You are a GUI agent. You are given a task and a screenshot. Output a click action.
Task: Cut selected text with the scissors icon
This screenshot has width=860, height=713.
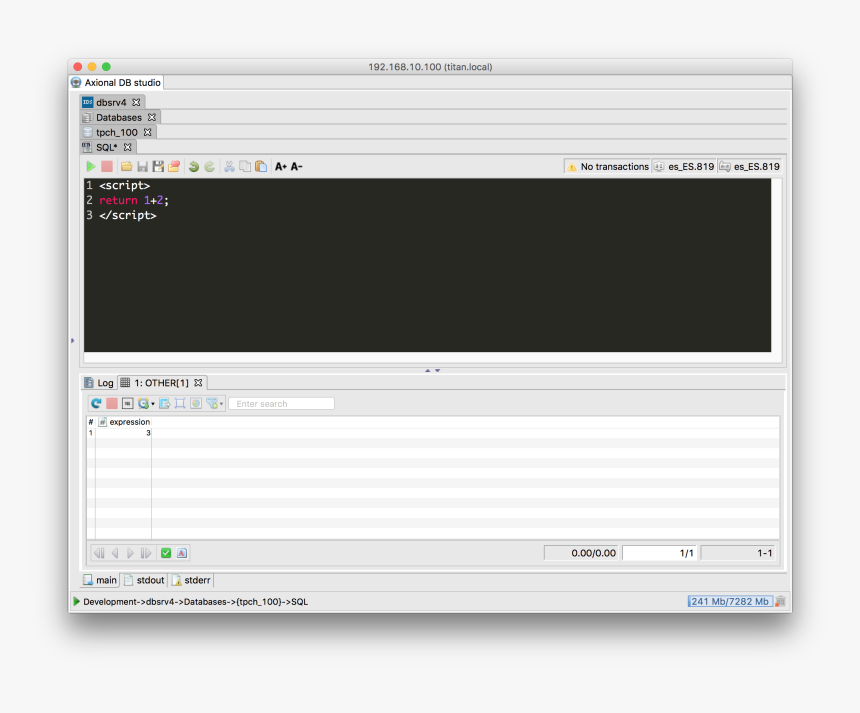click(x=229, y=167)
